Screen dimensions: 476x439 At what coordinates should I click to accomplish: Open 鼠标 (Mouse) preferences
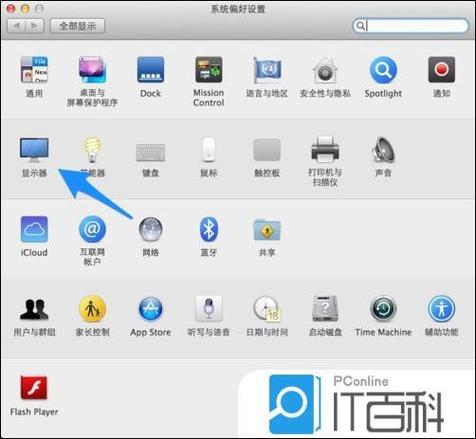(209, 149)
